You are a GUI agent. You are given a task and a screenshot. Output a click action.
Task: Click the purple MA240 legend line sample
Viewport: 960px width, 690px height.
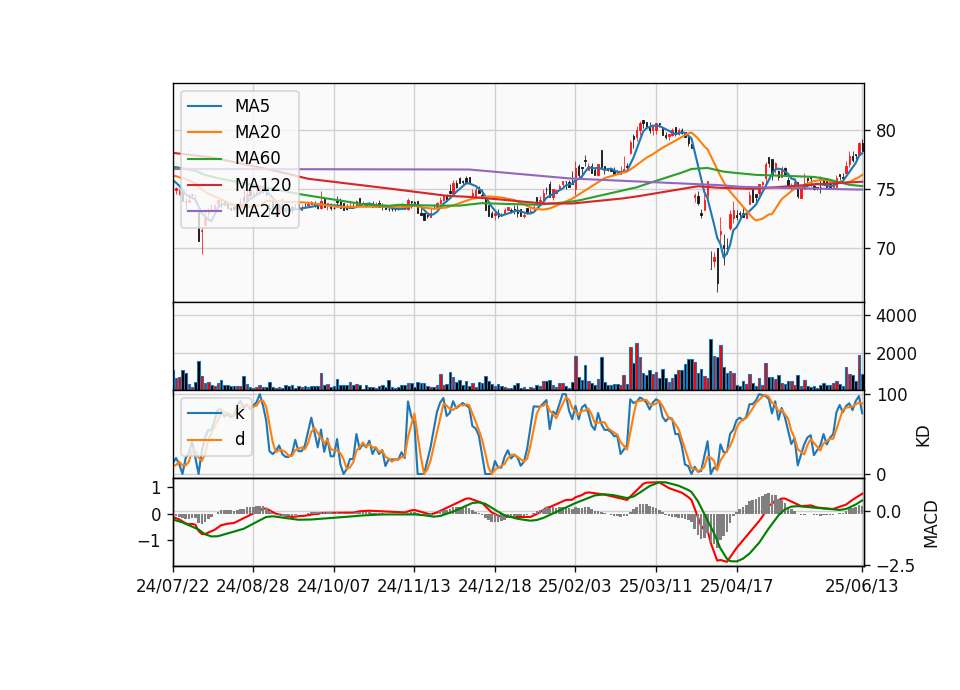coord(204,211)
